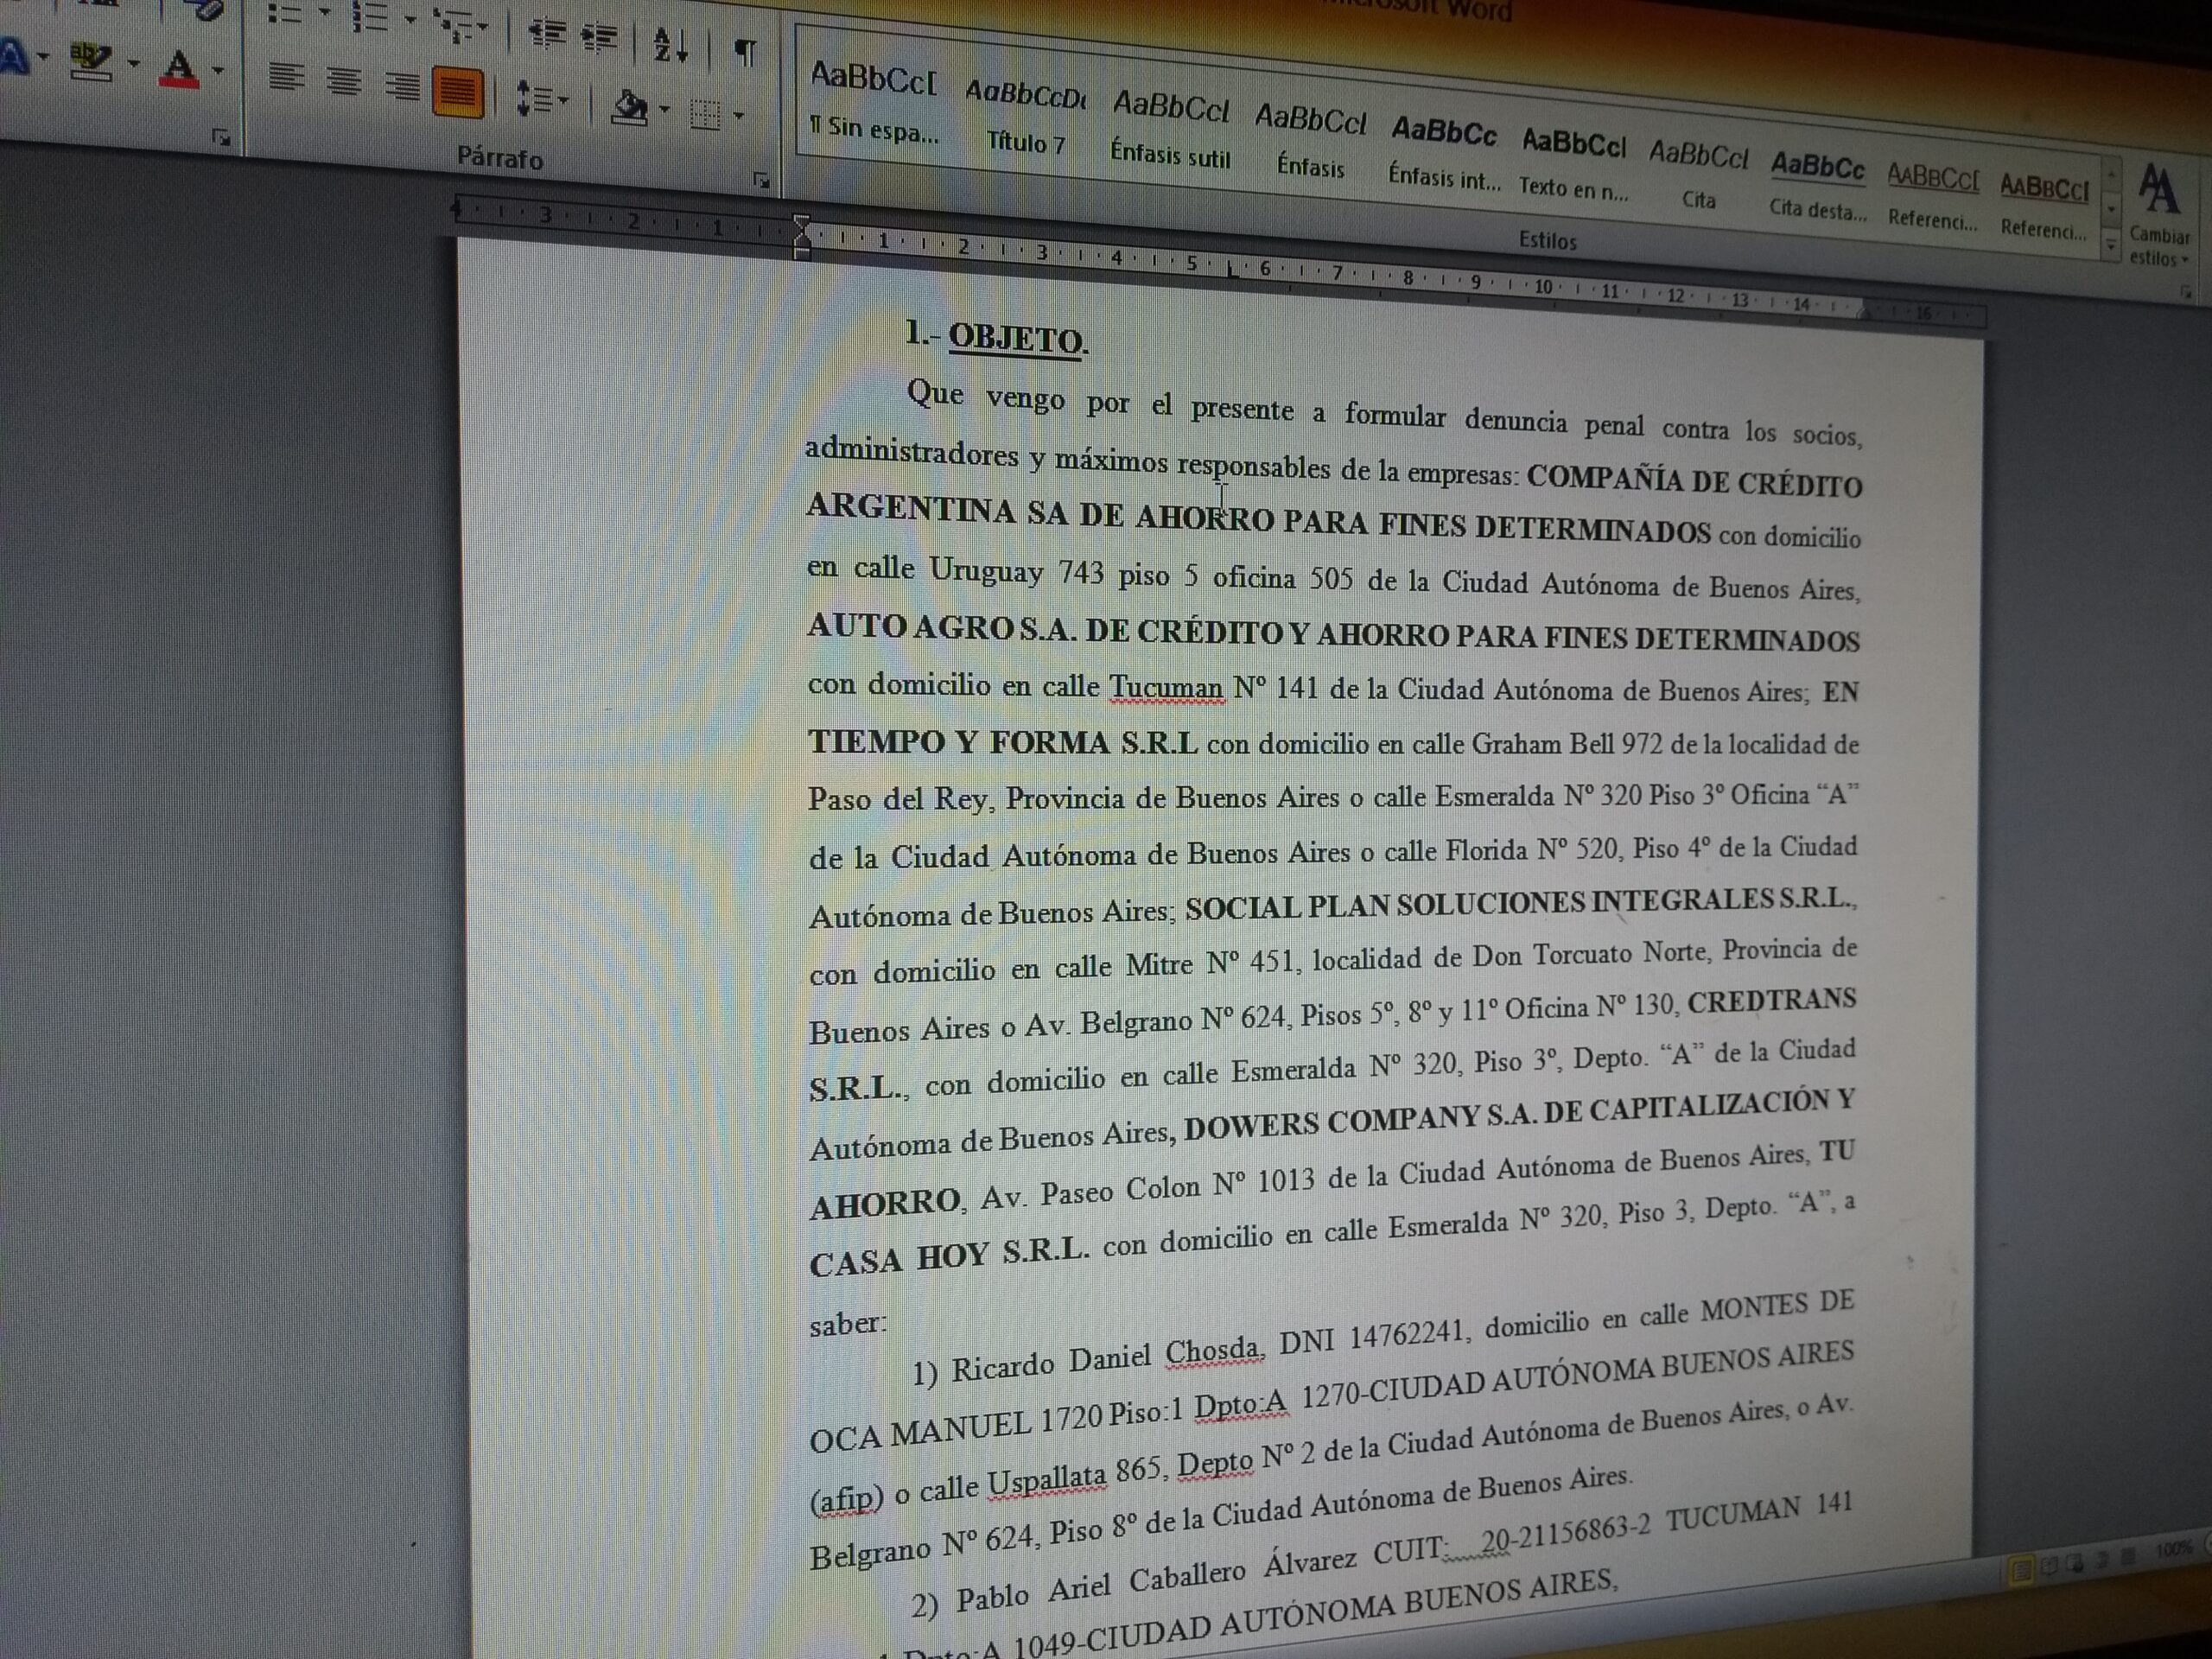The height and width of the screenshot is (1659, 2212).
Task: Open the line spacing dropdown arrow
Action: coord(564,100)
